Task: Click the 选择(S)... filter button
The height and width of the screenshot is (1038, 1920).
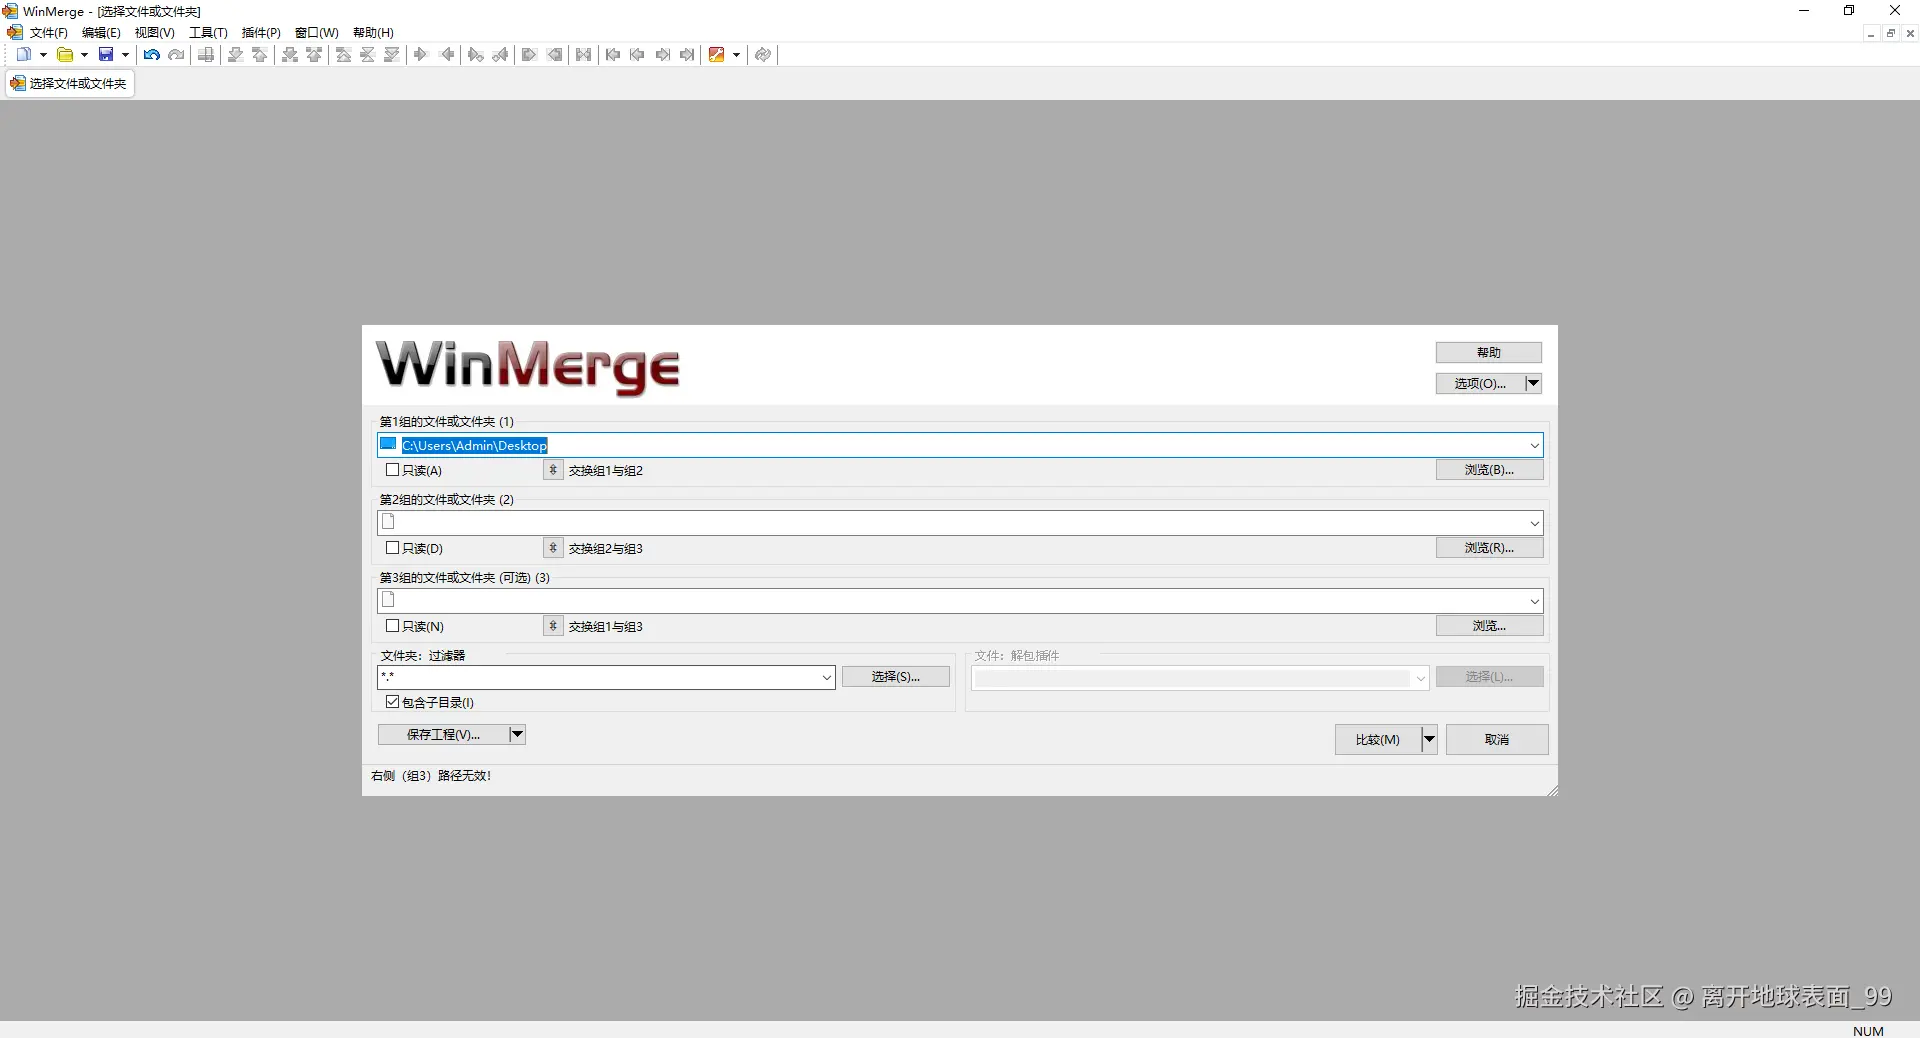Action: click(x=896, y=677)
